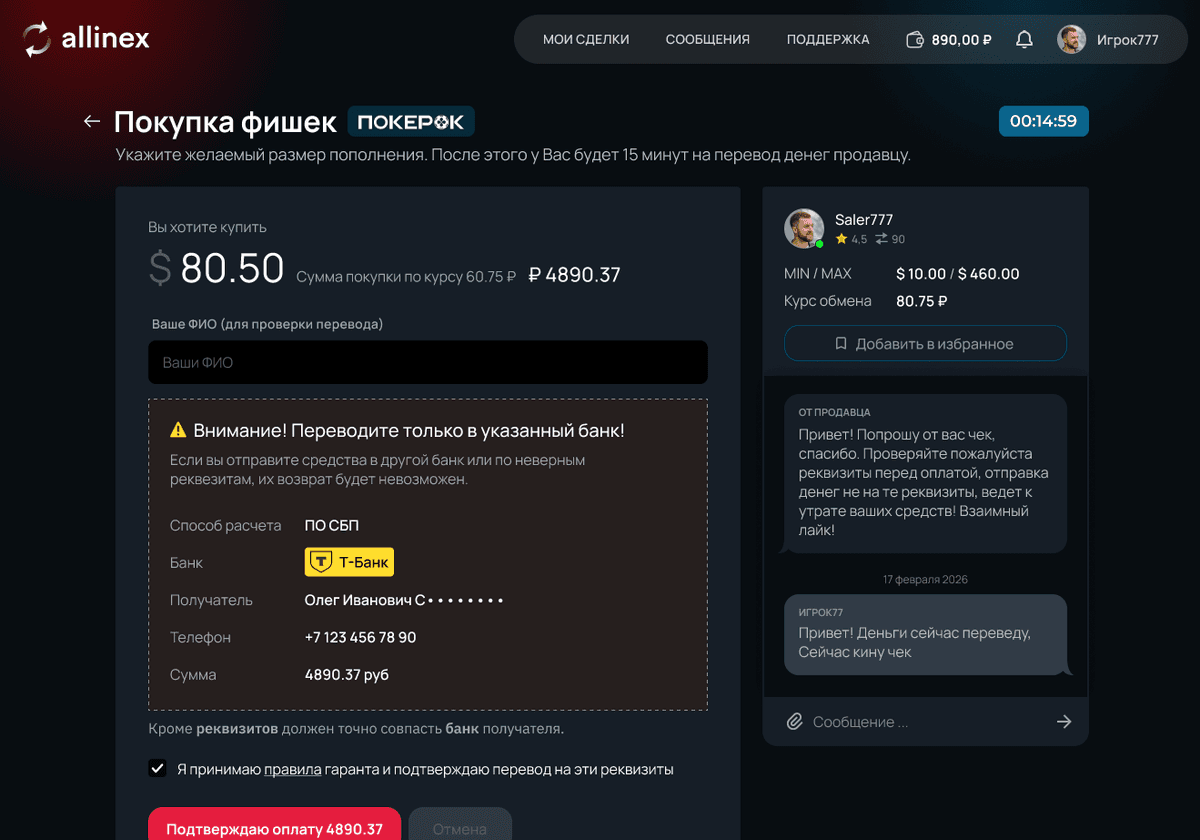Click the attach file paperclip icon
Screen dimensions: 1200x840
tap(794, 721)
